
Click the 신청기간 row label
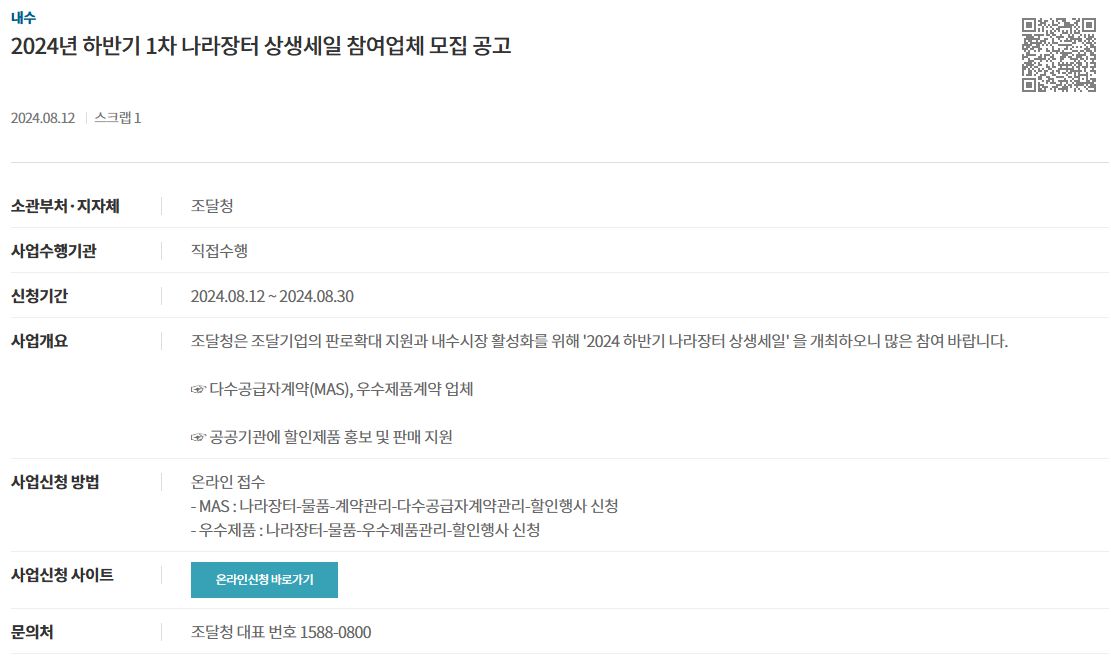[39, 296]
